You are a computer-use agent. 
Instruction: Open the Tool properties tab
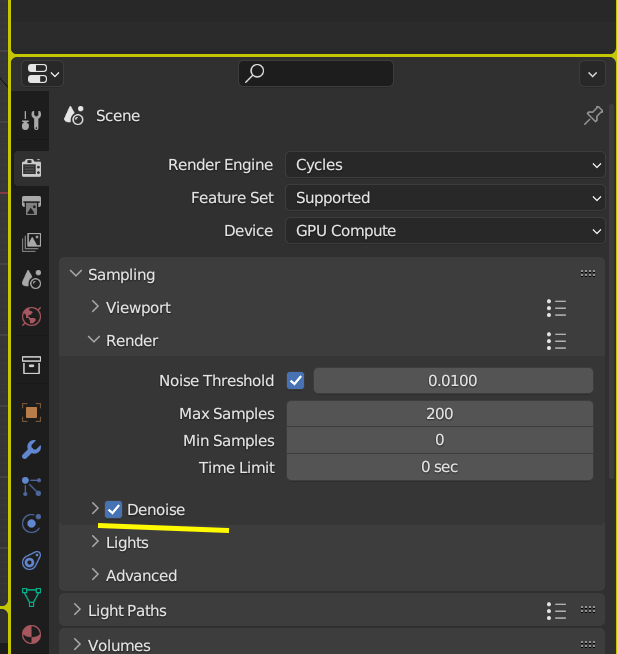(31, 121)
